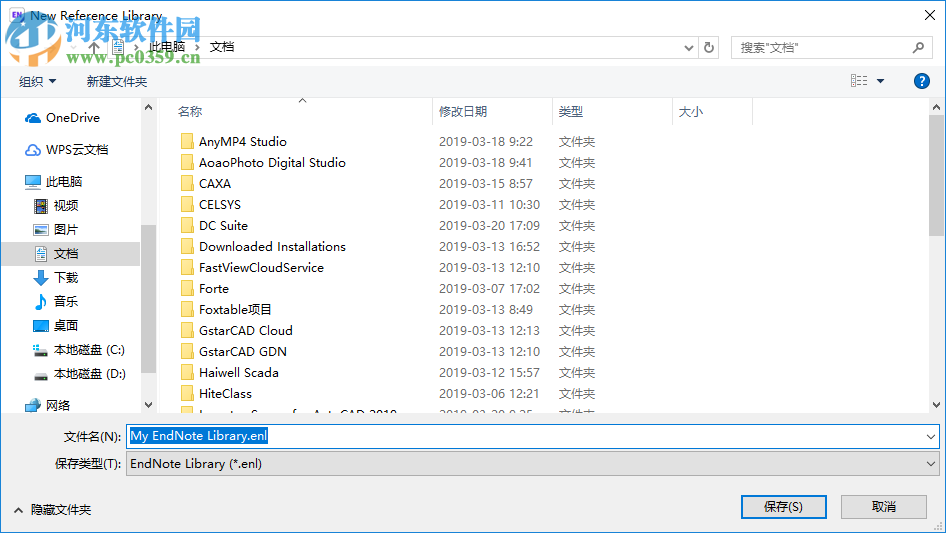Open the address bar history dropdown

point(688,48)
